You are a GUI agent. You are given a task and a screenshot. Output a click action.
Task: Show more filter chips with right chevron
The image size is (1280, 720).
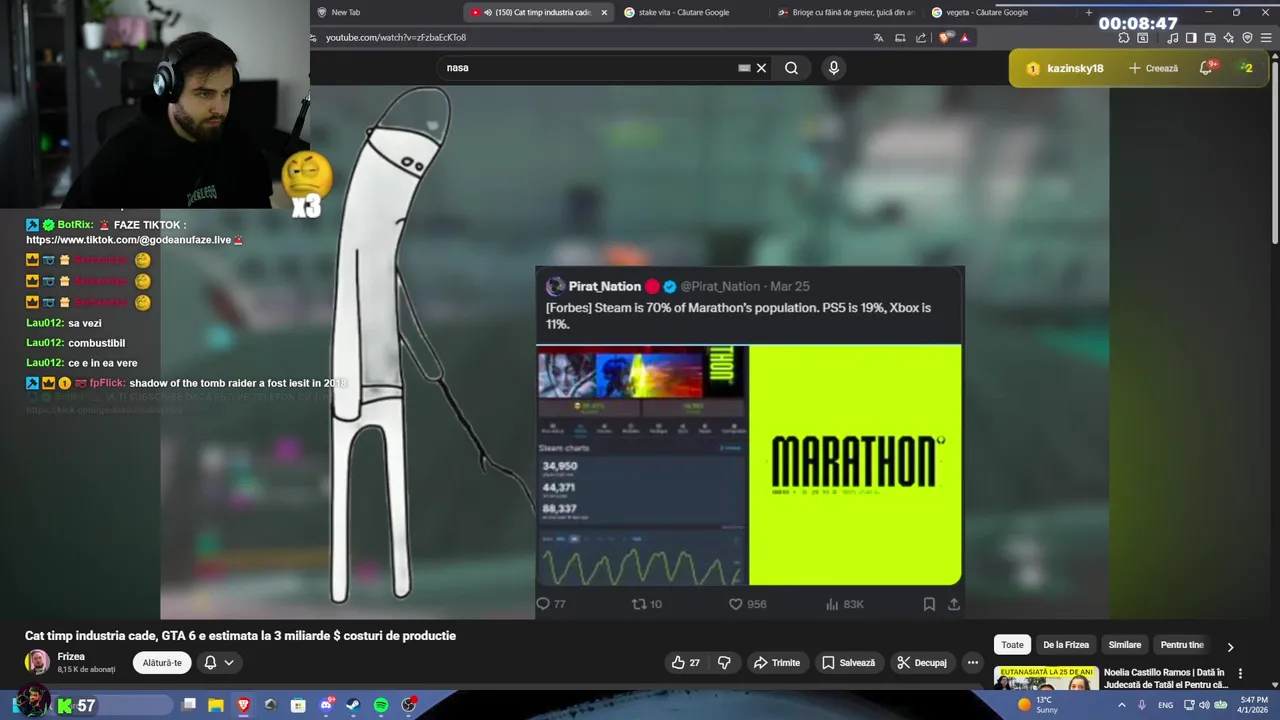[1230, 646]
